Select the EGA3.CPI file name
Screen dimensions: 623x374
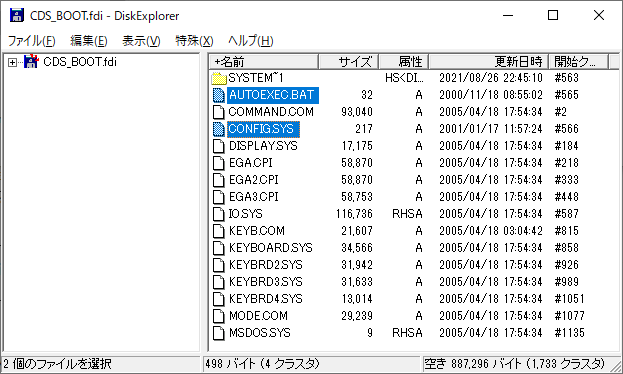[x=253, y=197]
